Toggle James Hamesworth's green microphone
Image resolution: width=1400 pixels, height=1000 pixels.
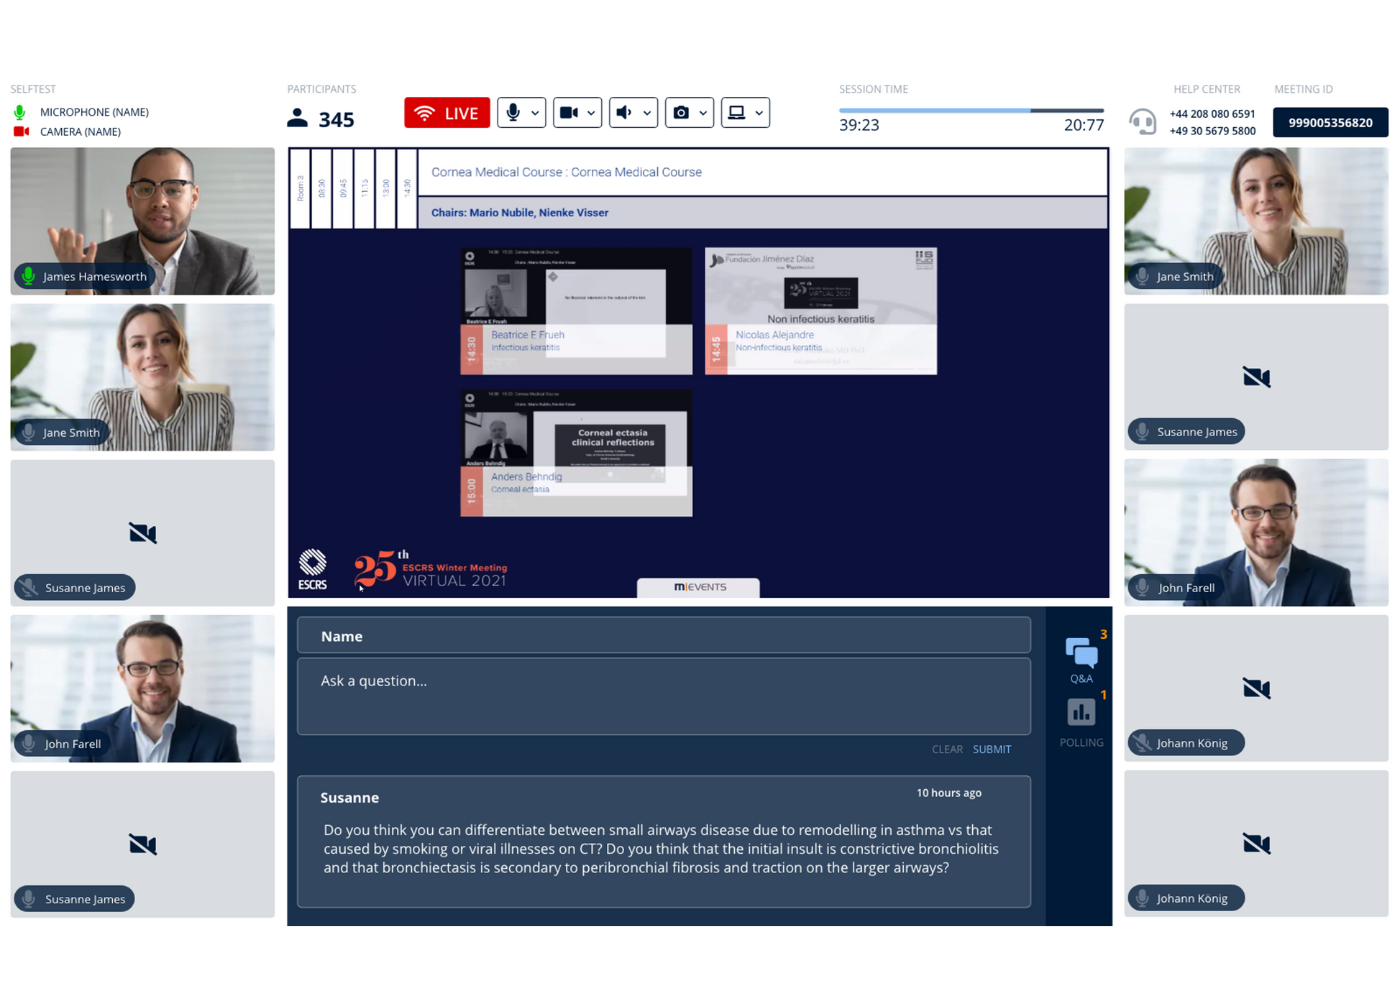pyautogui.click(x=29, y=277)
